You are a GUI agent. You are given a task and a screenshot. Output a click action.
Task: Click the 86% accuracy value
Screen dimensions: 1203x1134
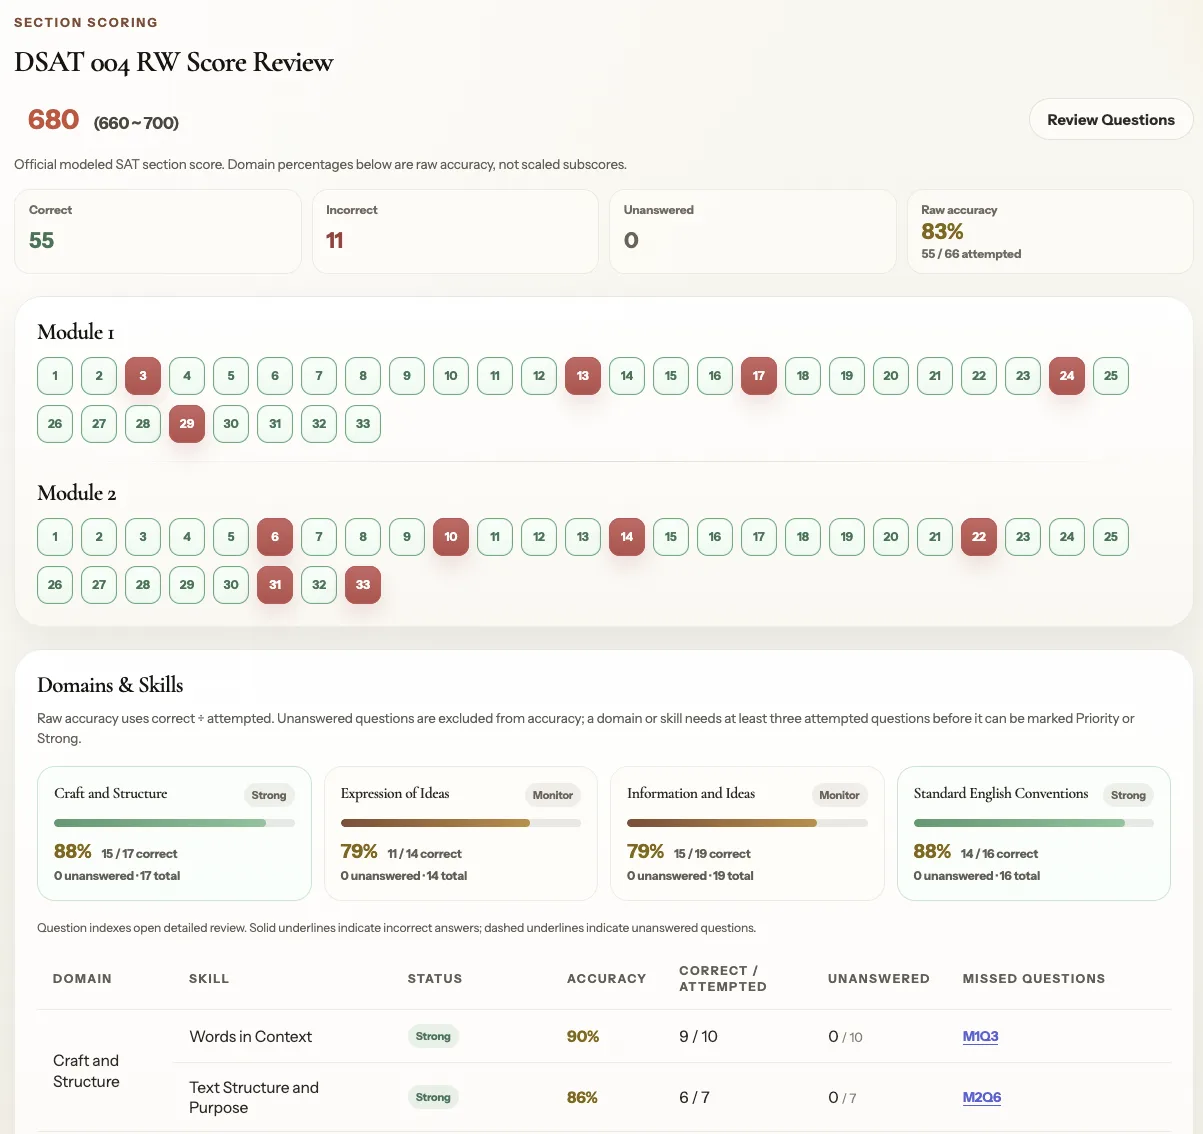pos(582,1098)
